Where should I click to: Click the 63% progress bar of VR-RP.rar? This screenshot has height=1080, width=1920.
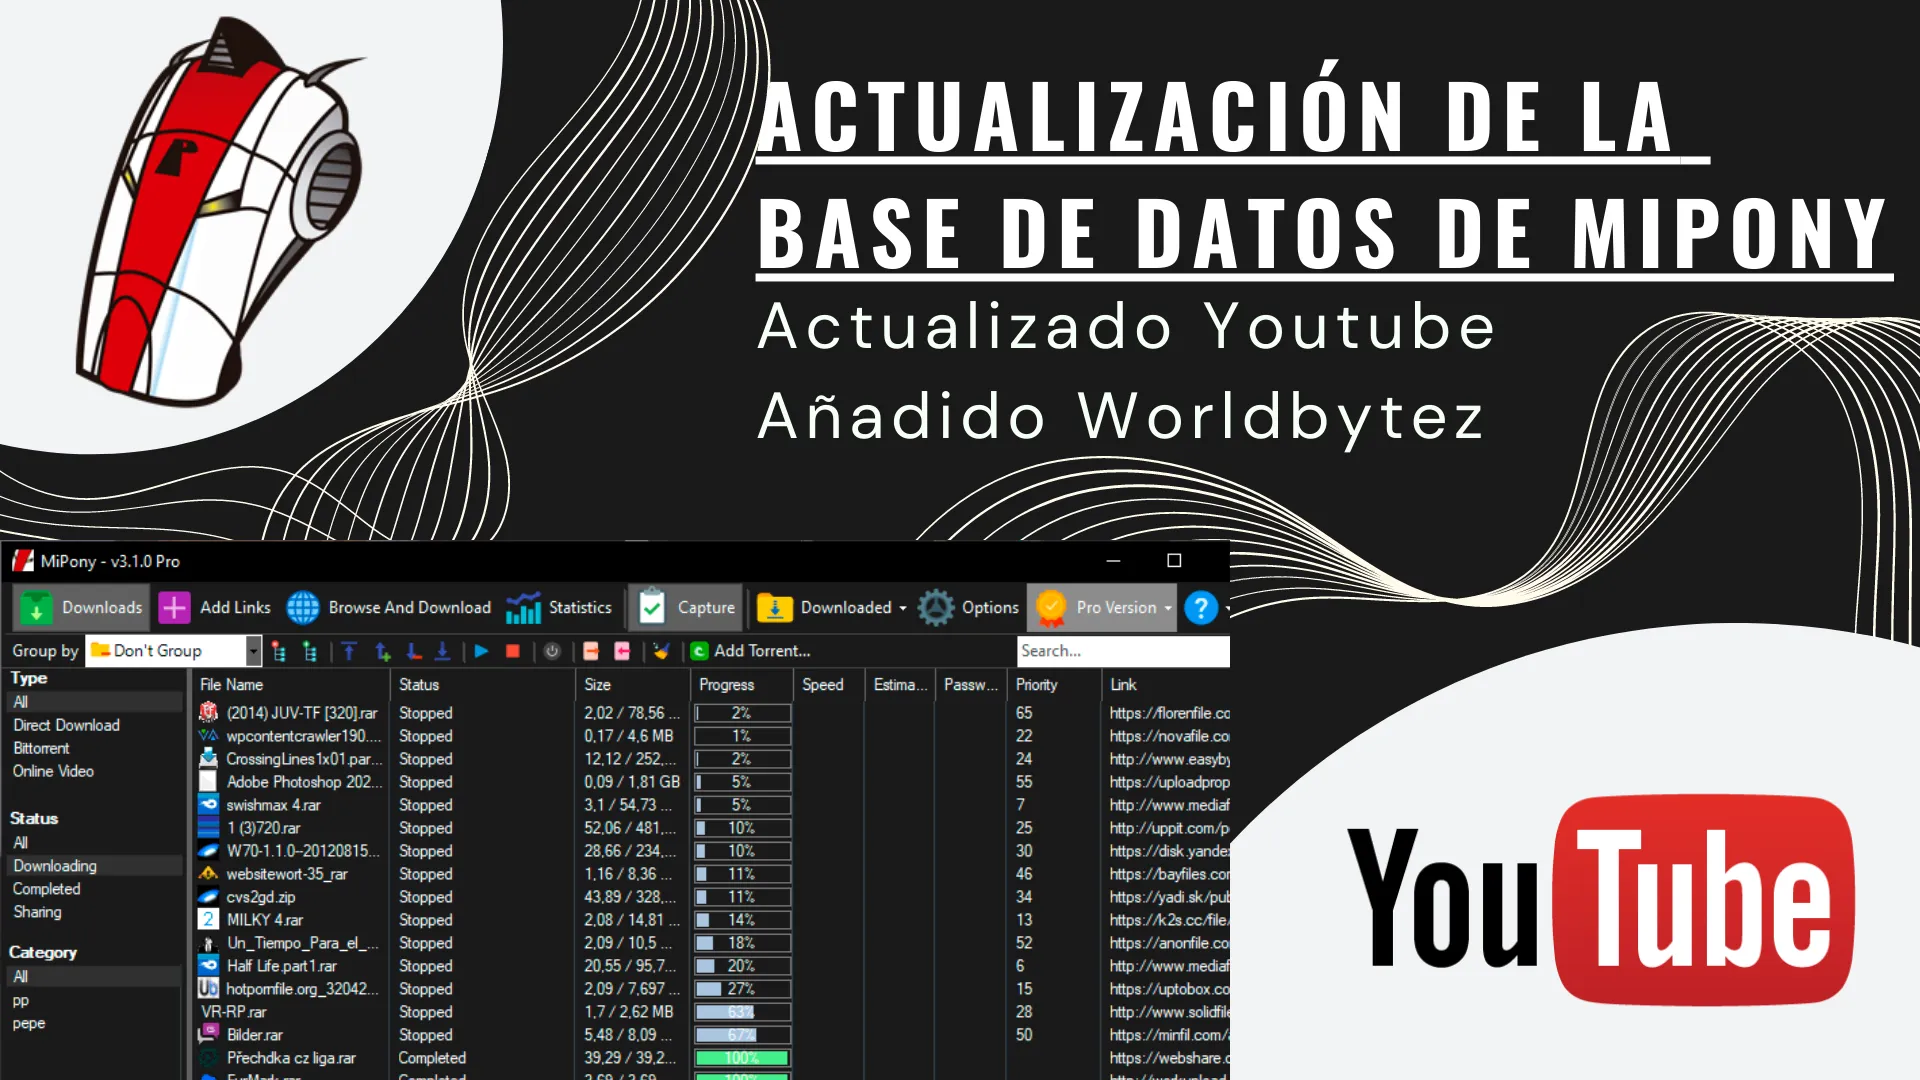(x=742, y=1012)
